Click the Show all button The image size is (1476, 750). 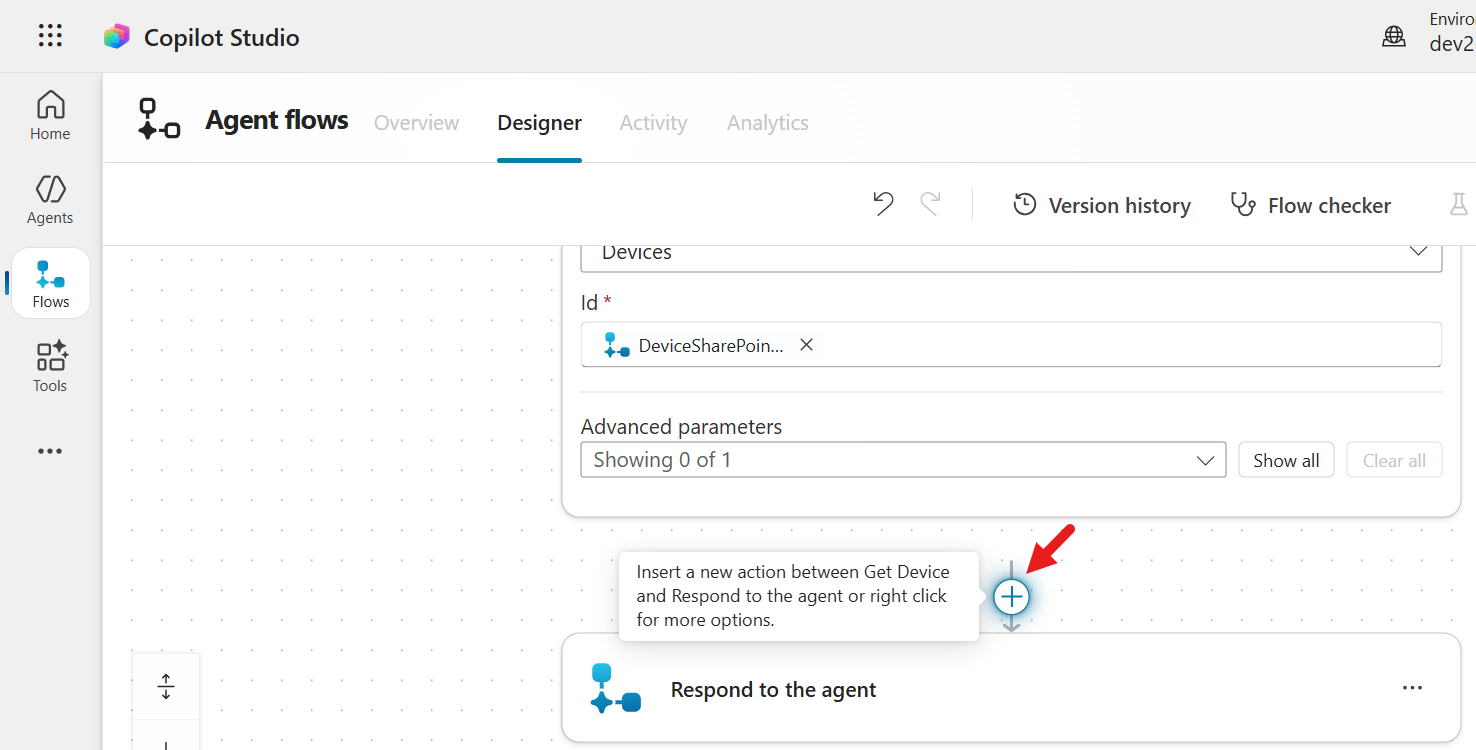click(1285, 460)
